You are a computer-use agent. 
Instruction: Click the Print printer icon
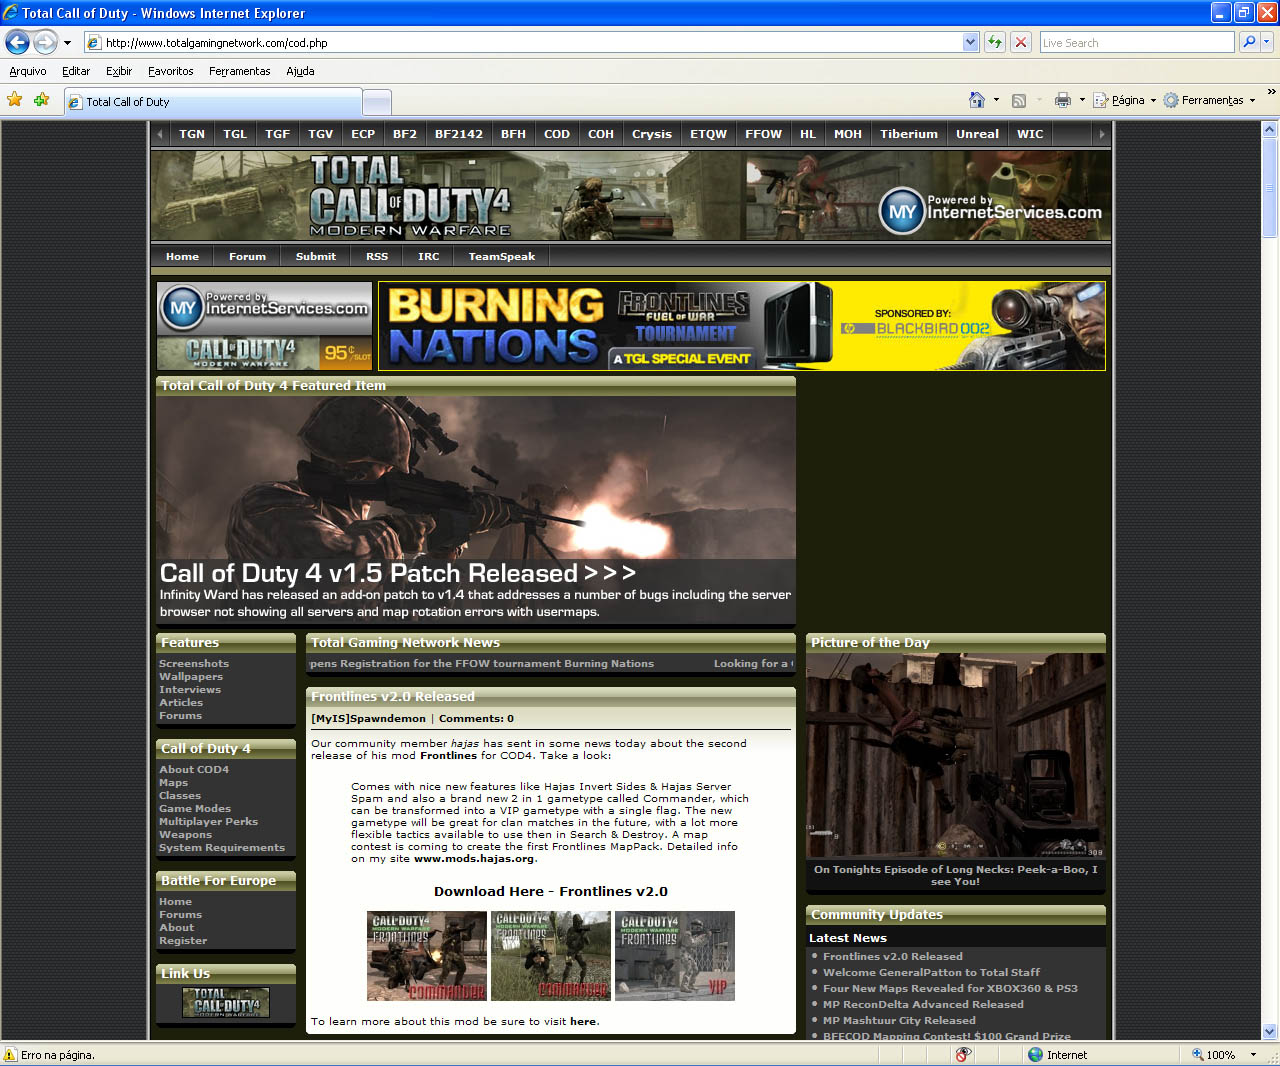tap(1062, 100)
